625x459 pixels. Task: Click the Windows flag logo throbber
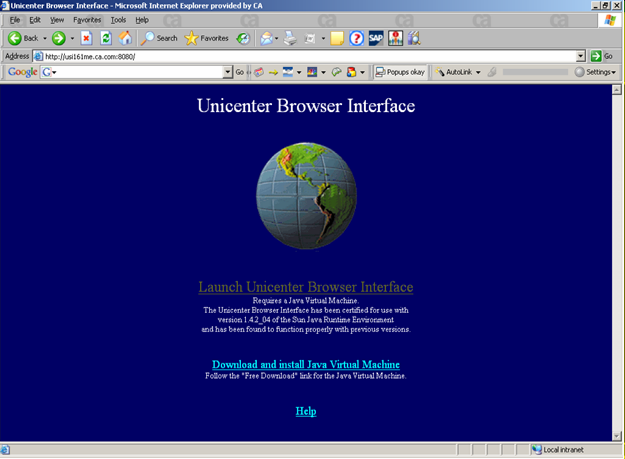point(610,20)
